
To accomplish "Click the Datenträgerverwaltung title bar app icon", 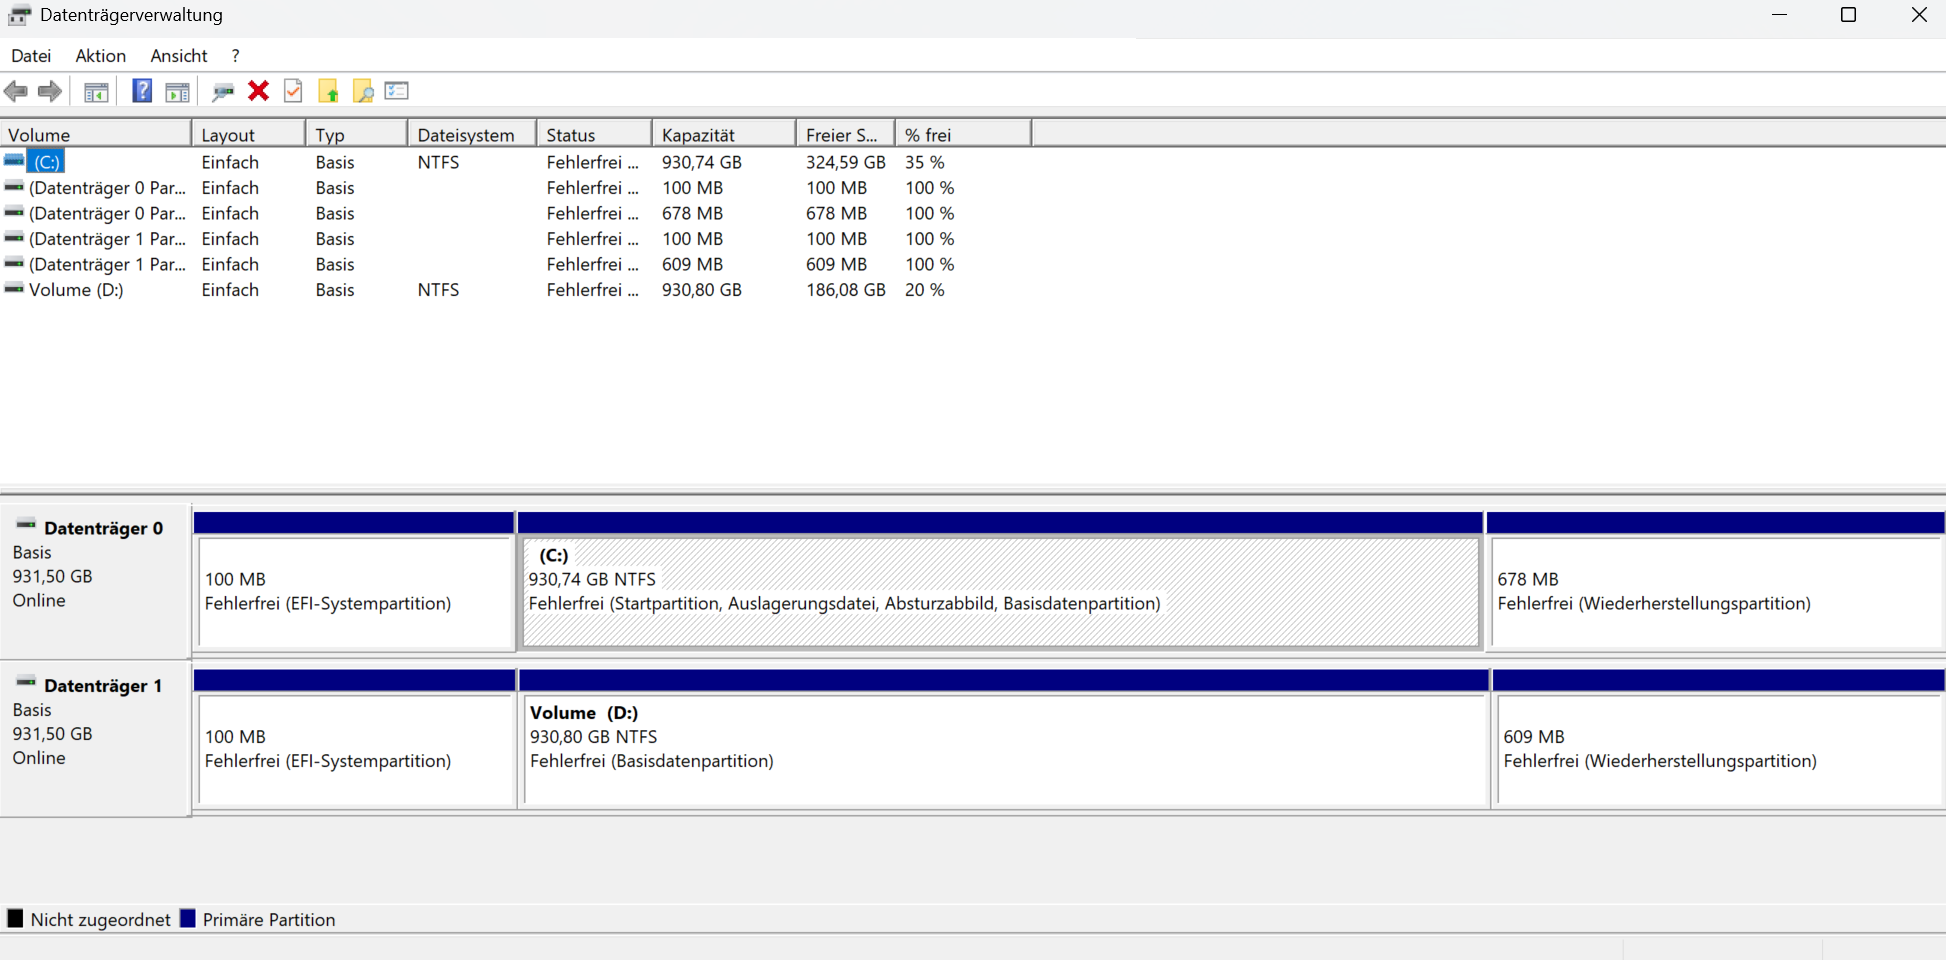I will [x=19, y=15].
